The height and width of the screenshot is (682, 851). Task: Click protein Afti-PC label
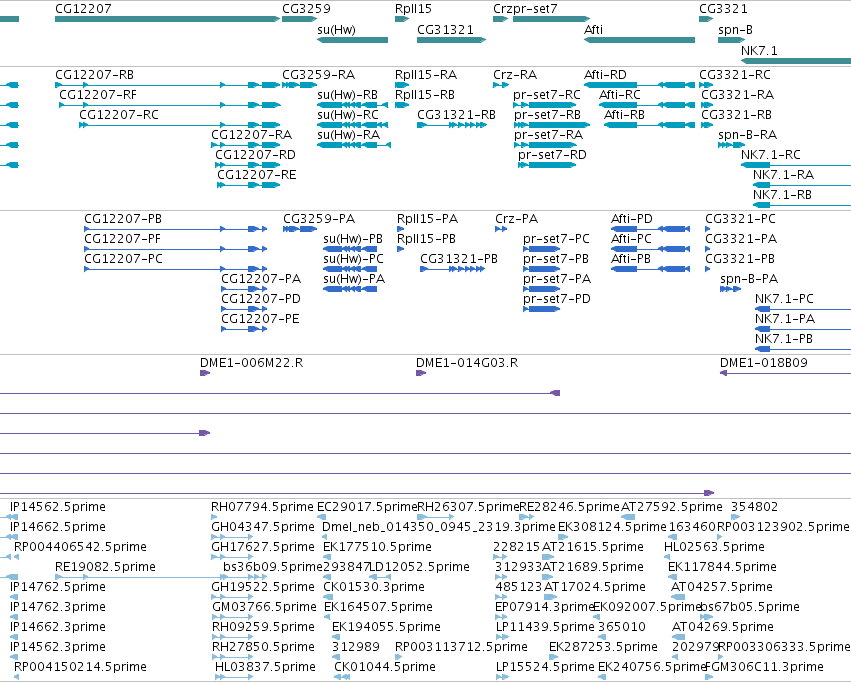[x=631, y=239]
